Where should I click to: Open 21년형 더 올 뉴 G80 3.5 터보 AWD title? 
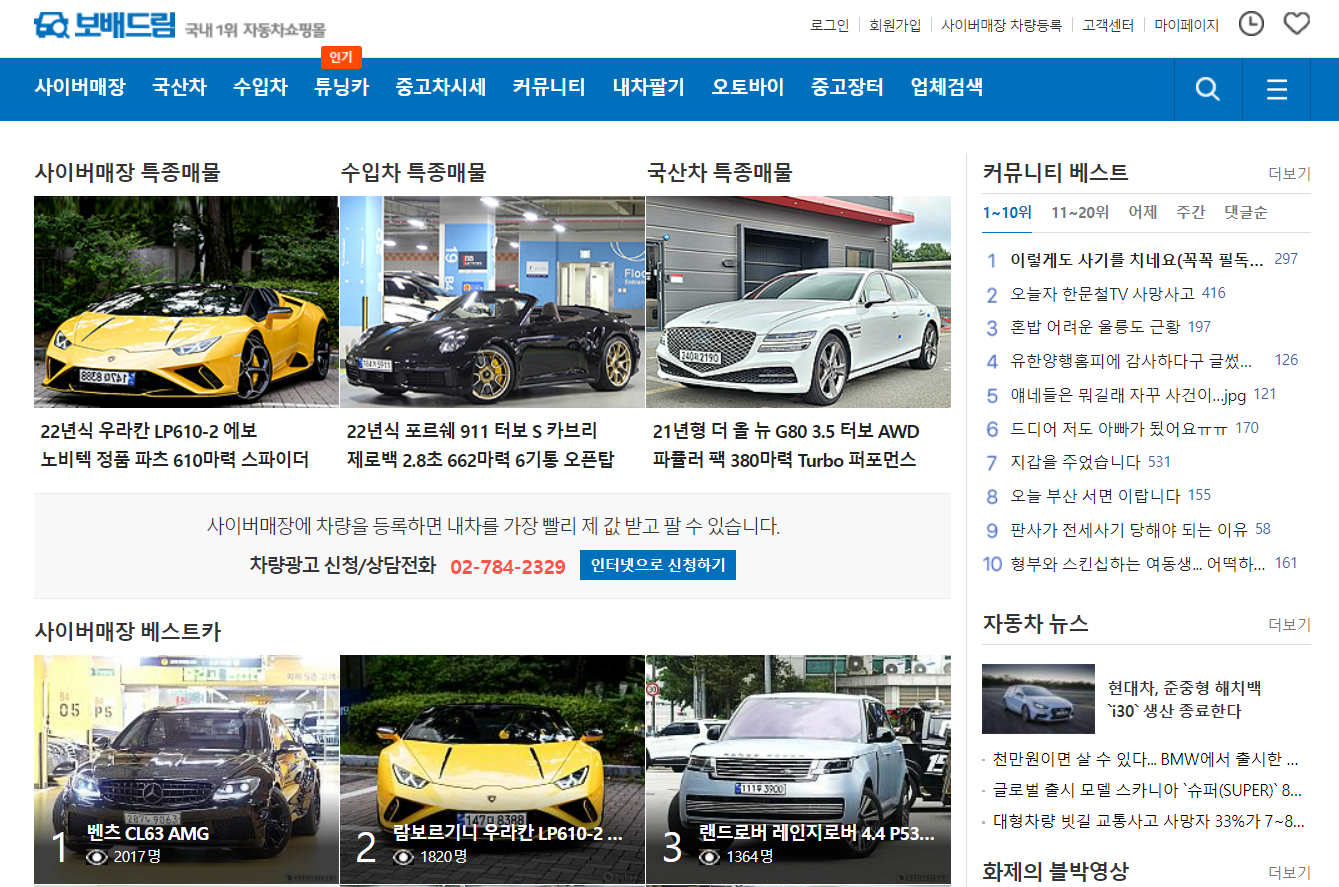tap(786, 431)
